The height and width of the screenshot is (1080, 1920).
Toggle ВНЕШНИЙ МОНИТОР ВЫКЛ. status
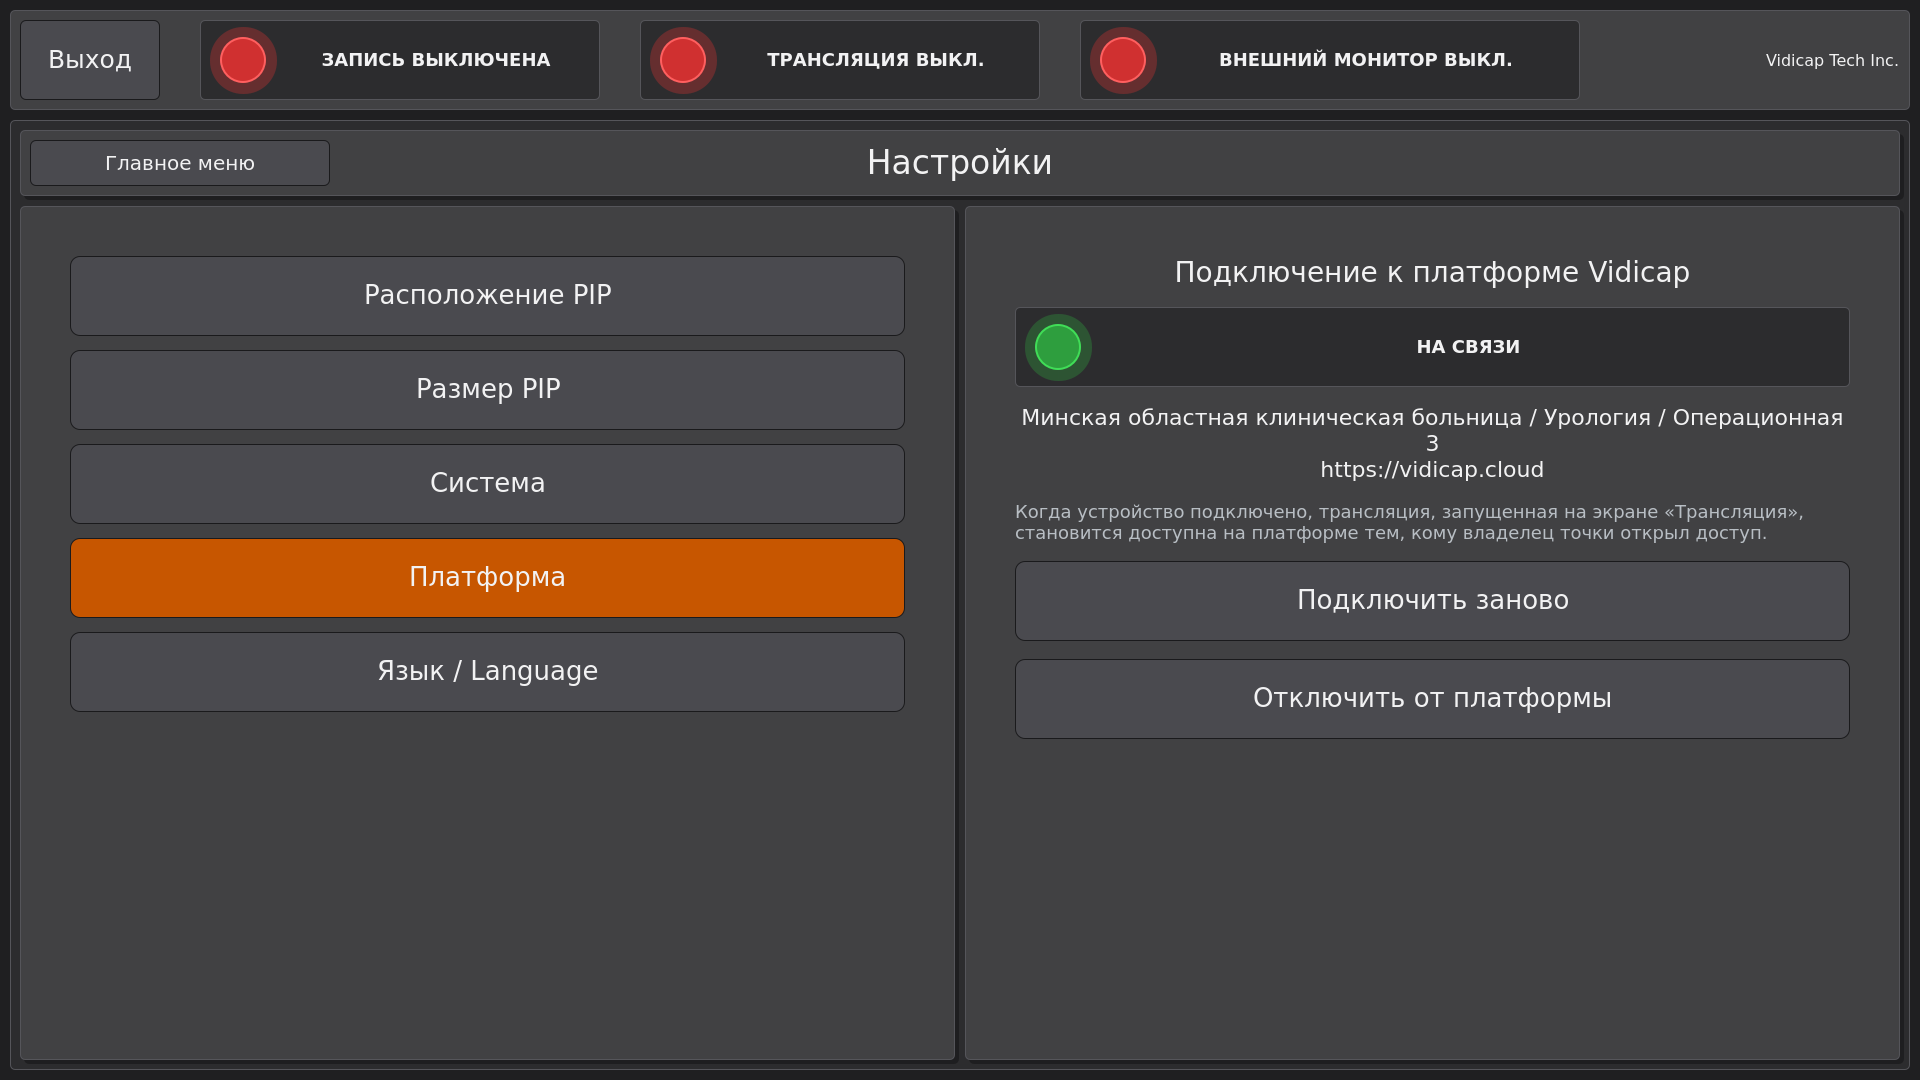tap(1330, 60)
